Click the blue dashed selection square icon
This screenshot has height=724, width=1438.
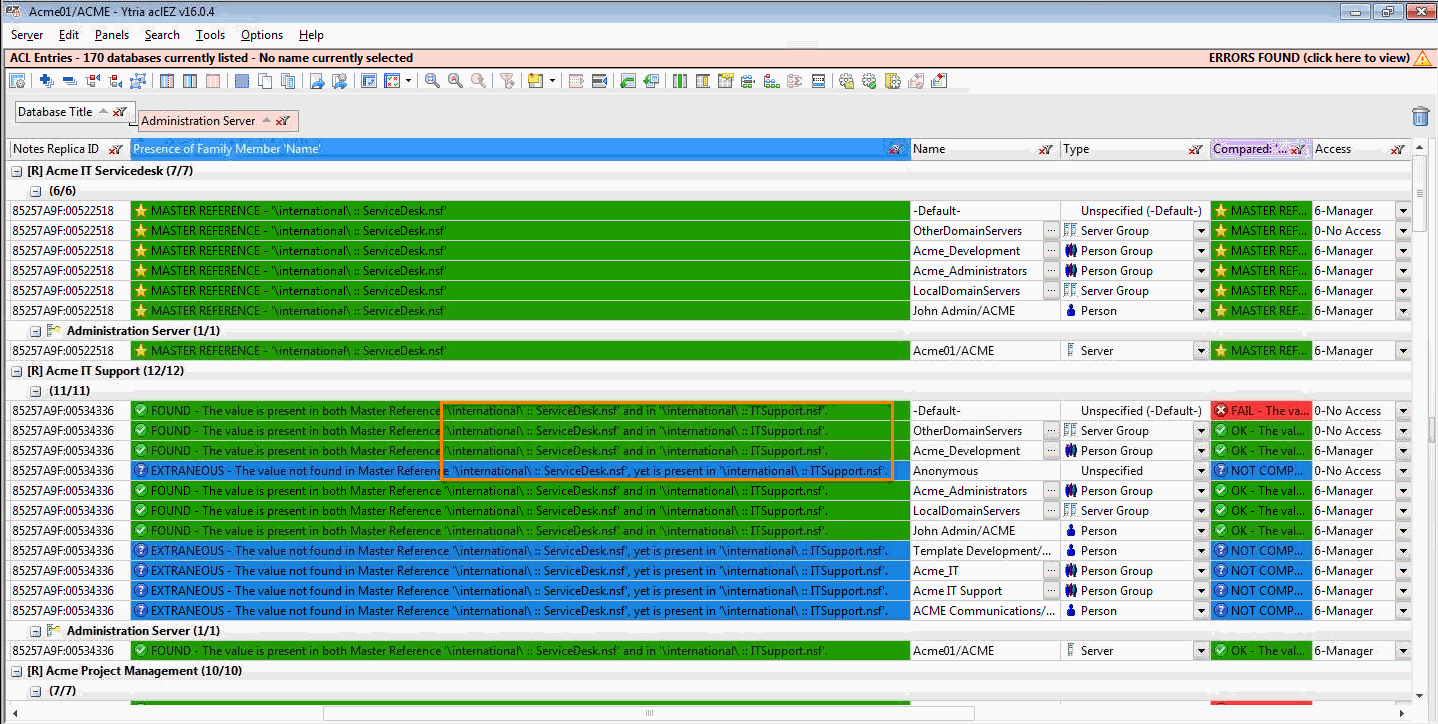pyautogui.click(x=241, y=81)
